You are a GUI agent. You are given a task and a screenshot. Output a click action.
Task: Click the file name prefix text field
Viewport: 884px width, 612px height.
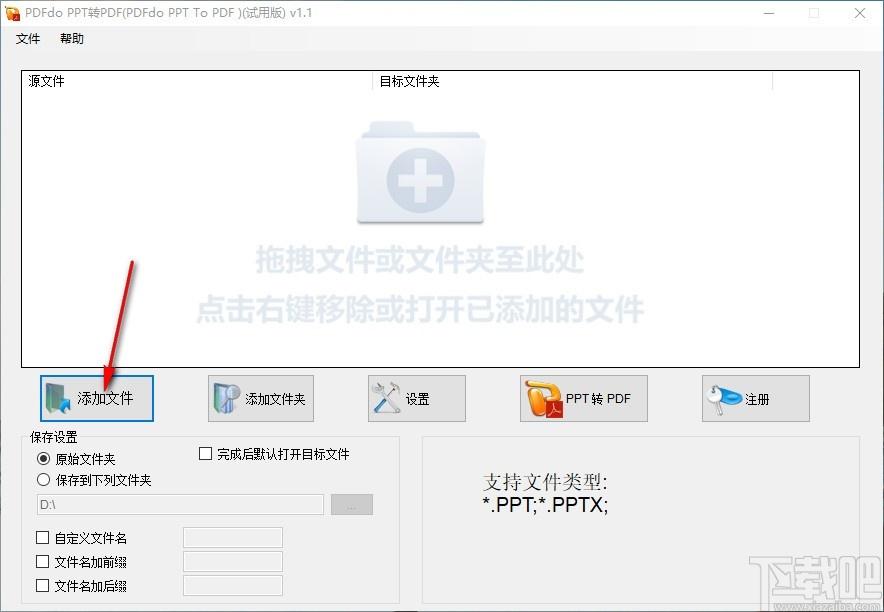click(x=233, y=561)
